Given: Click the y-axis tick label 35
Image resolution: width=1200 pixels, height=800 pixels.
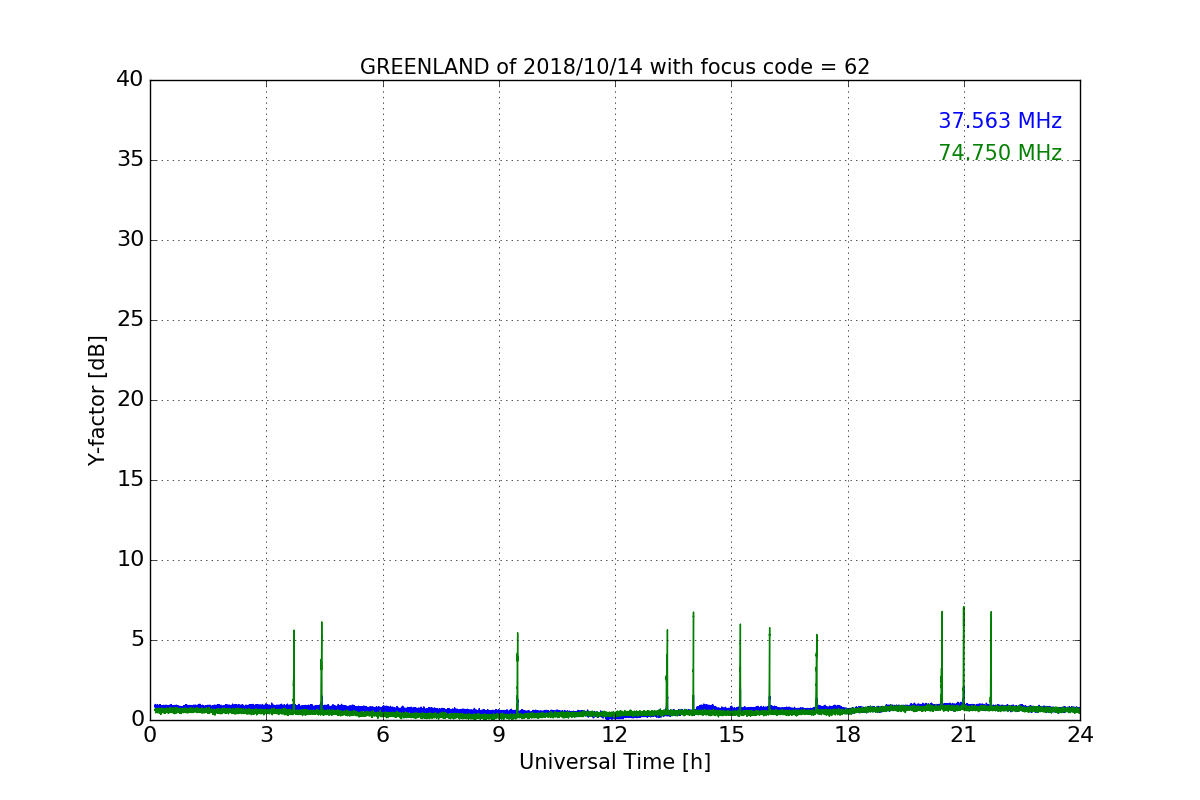Looking at the screenshot, I should point(130,159).
